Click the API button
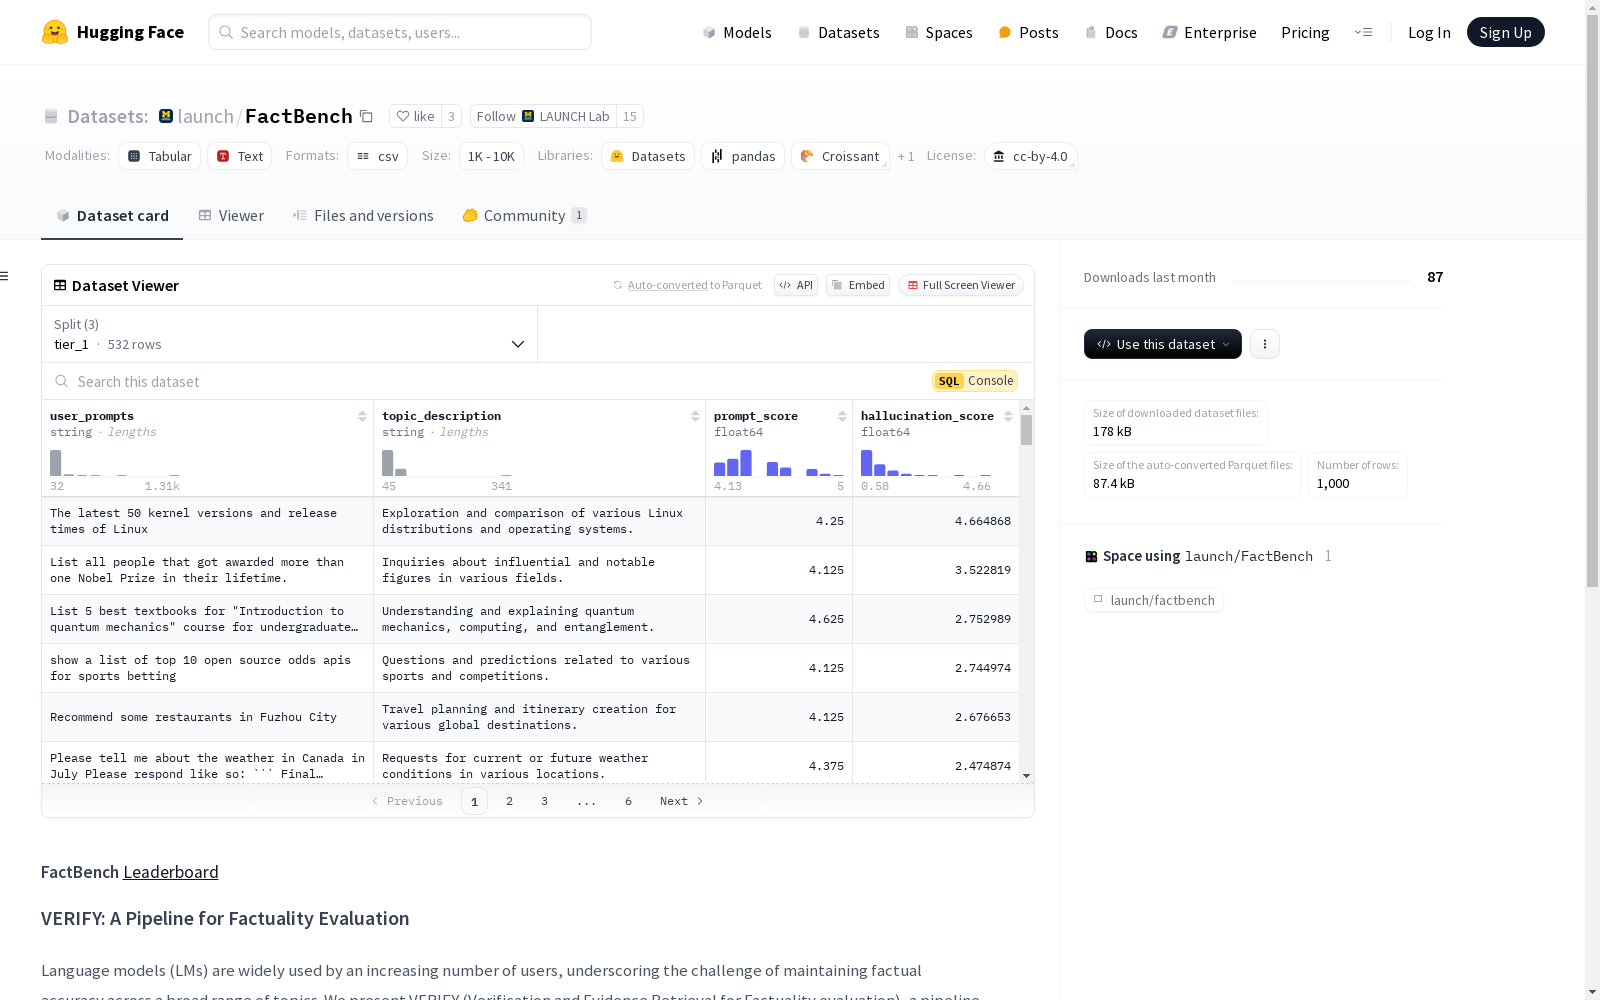 796,285
